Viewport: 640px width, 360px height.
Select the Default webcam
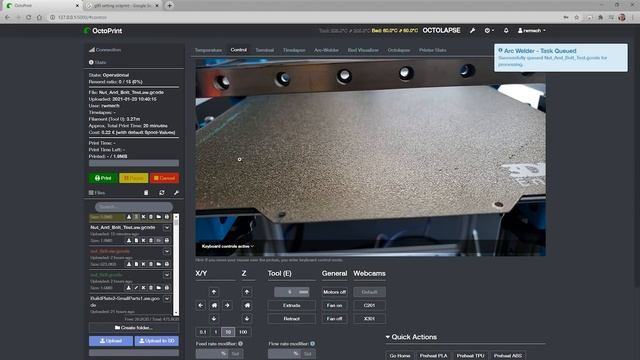click(x=369, y=292)
